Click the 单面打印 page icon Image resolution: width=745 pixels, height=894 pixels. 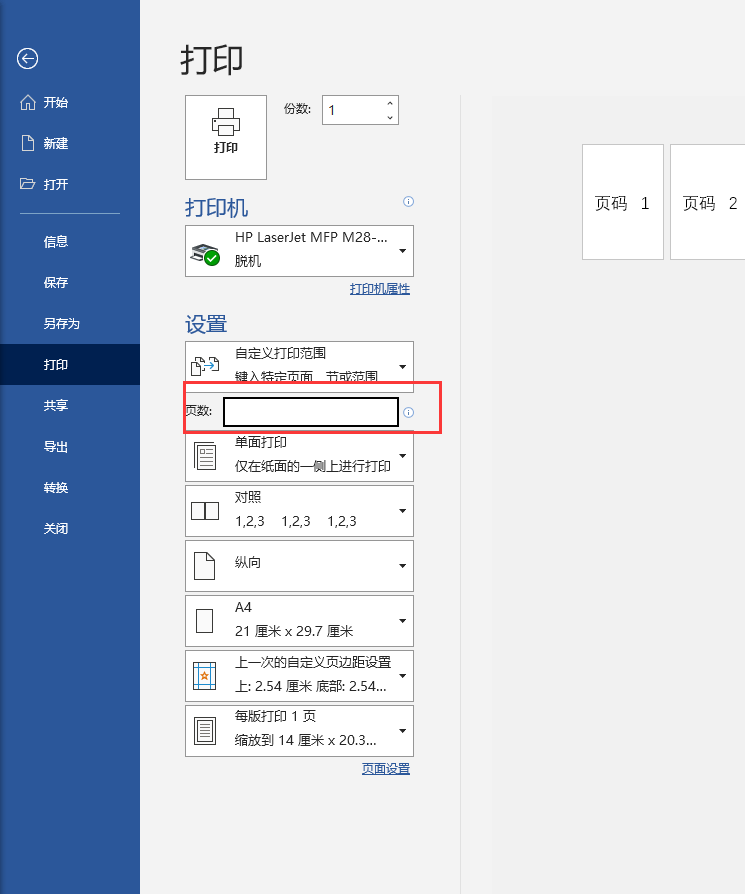(205, 456)
